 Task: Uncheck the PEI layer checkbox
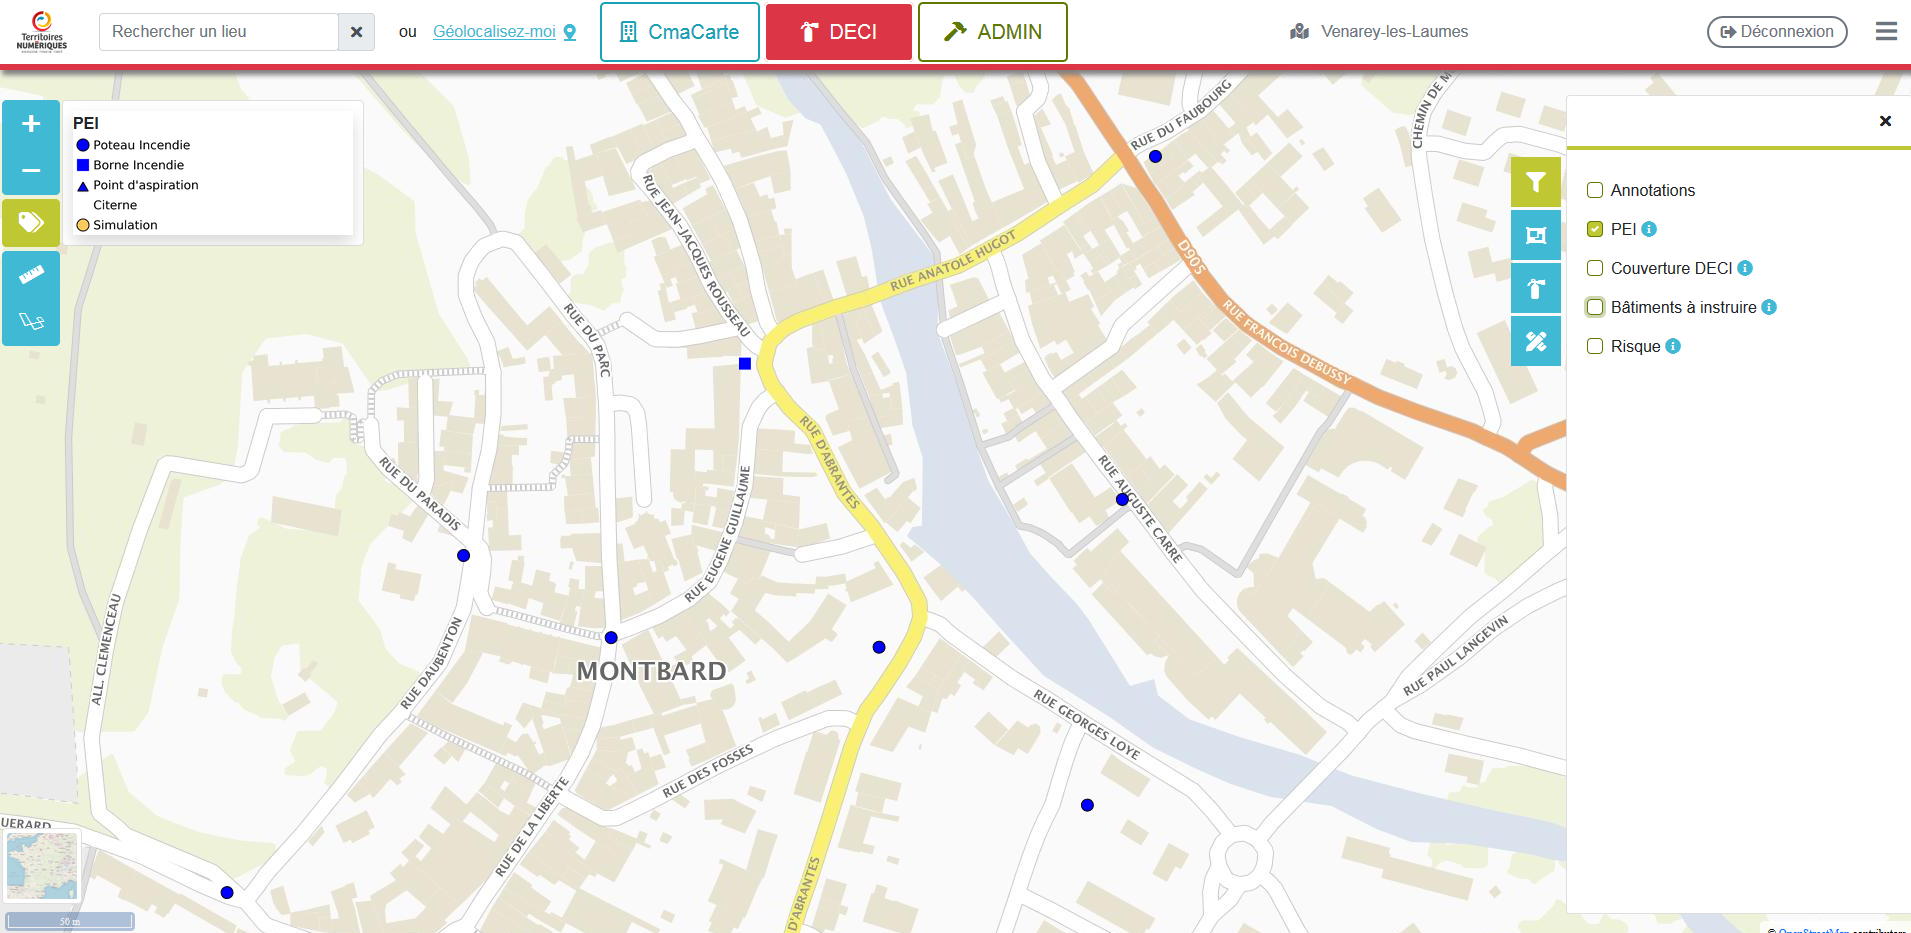click(x=1595, y=229)
